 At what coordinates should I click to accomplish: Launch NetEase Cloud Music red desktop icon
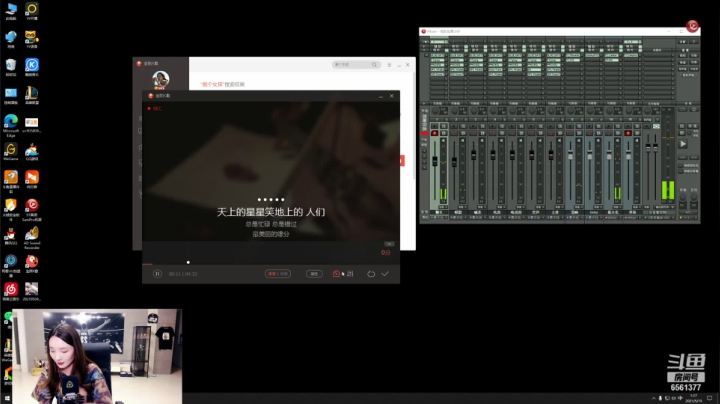click(11, 292)
